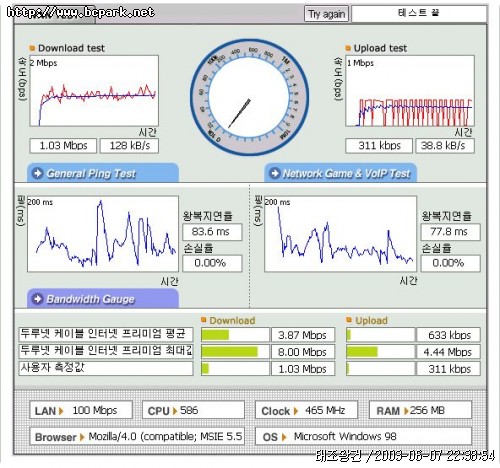500x468 pixels.
Task: Select the 38.8 kB/s upload result field
Action: (x=445, y=146)
